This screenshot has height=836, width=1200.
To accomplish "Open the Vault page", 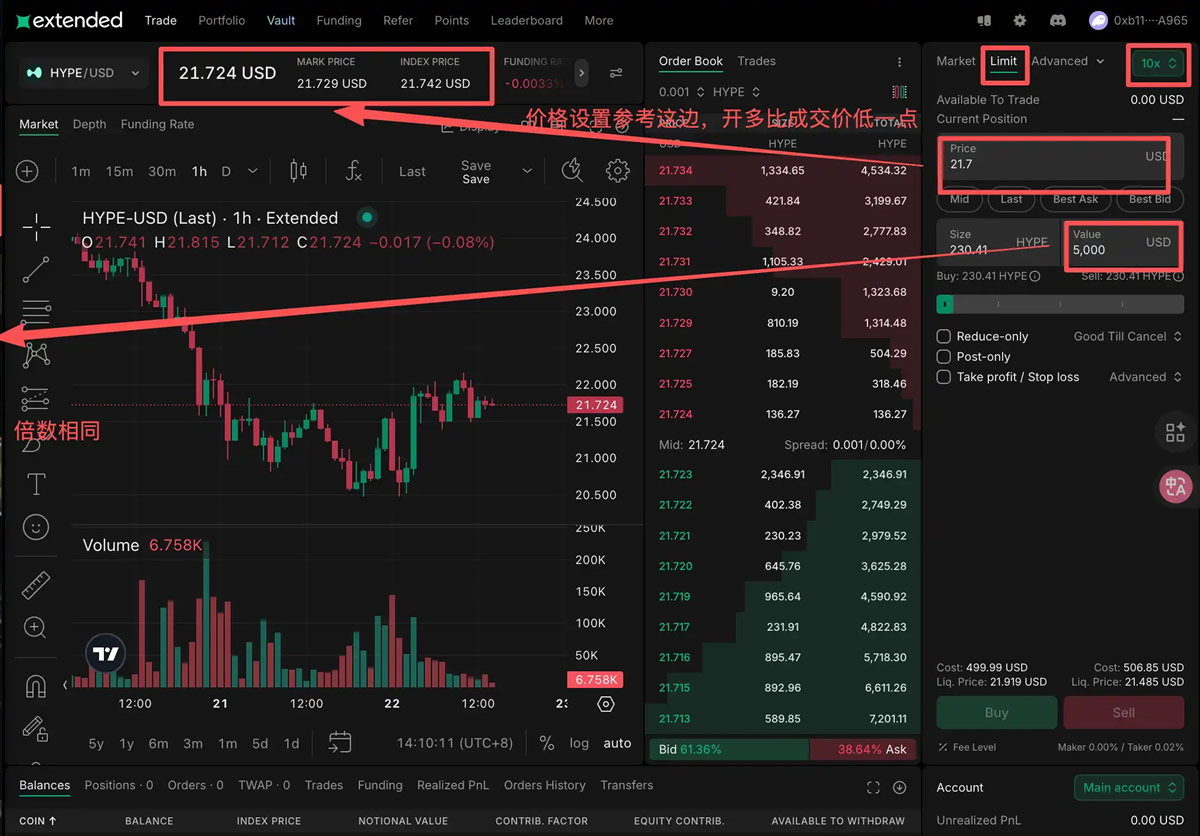I will (281, 20).
